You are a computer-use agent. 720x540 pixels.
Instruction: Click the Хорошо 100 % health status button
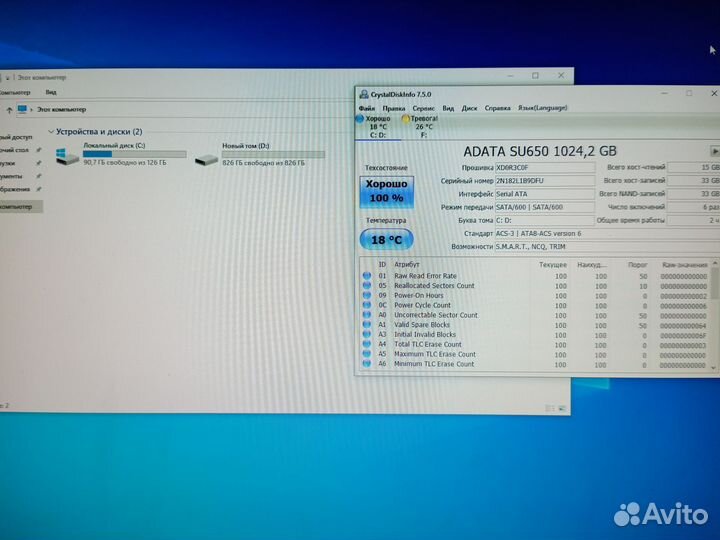pyautogui.click(x=386, y=191)
